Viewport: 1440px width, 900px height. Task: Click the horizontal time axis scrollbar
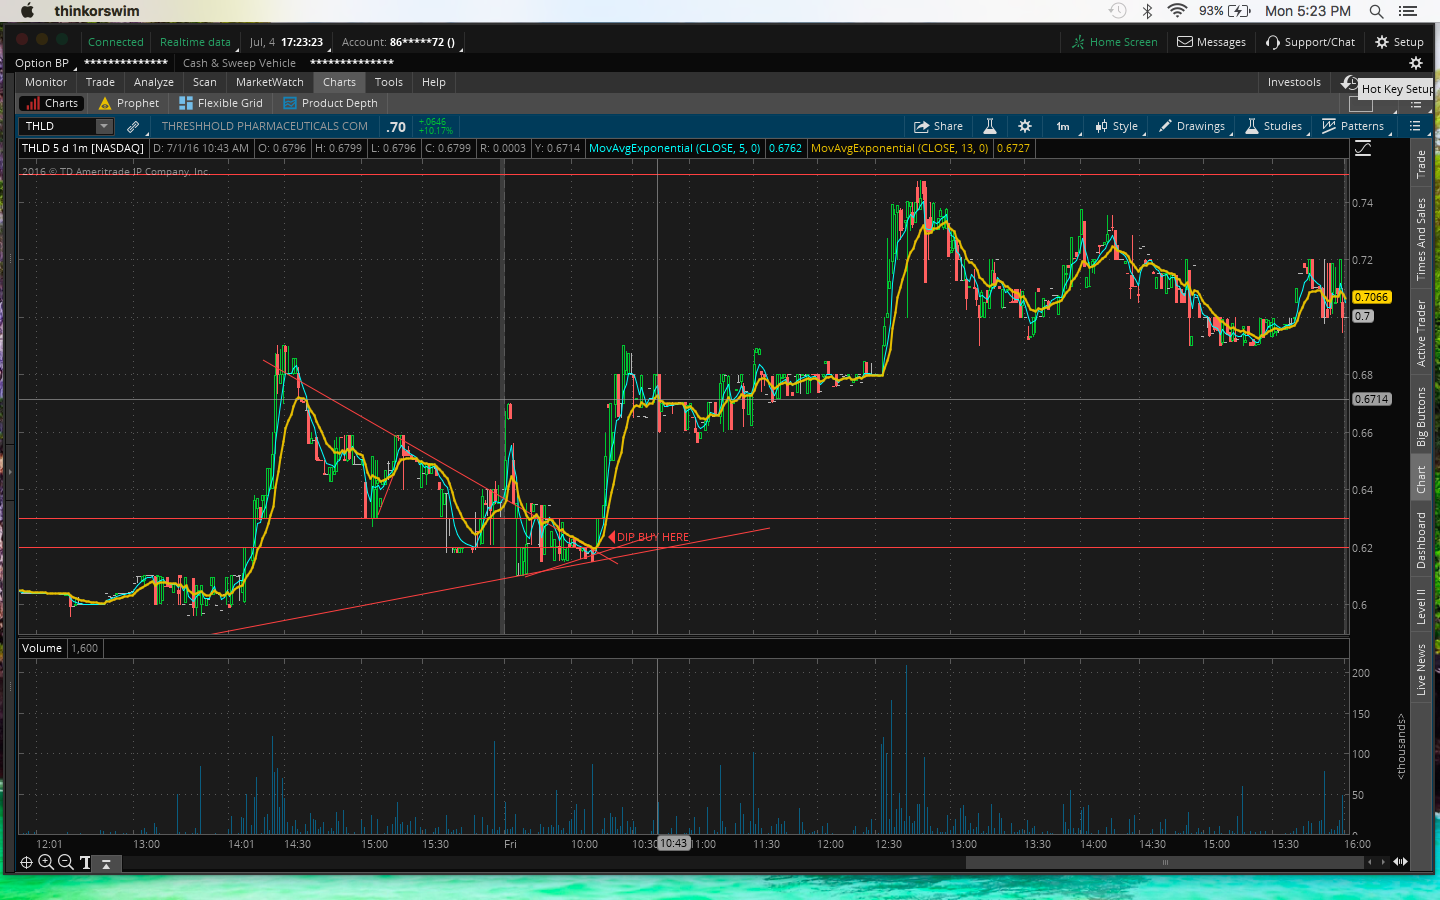(x=1164, y=862)
